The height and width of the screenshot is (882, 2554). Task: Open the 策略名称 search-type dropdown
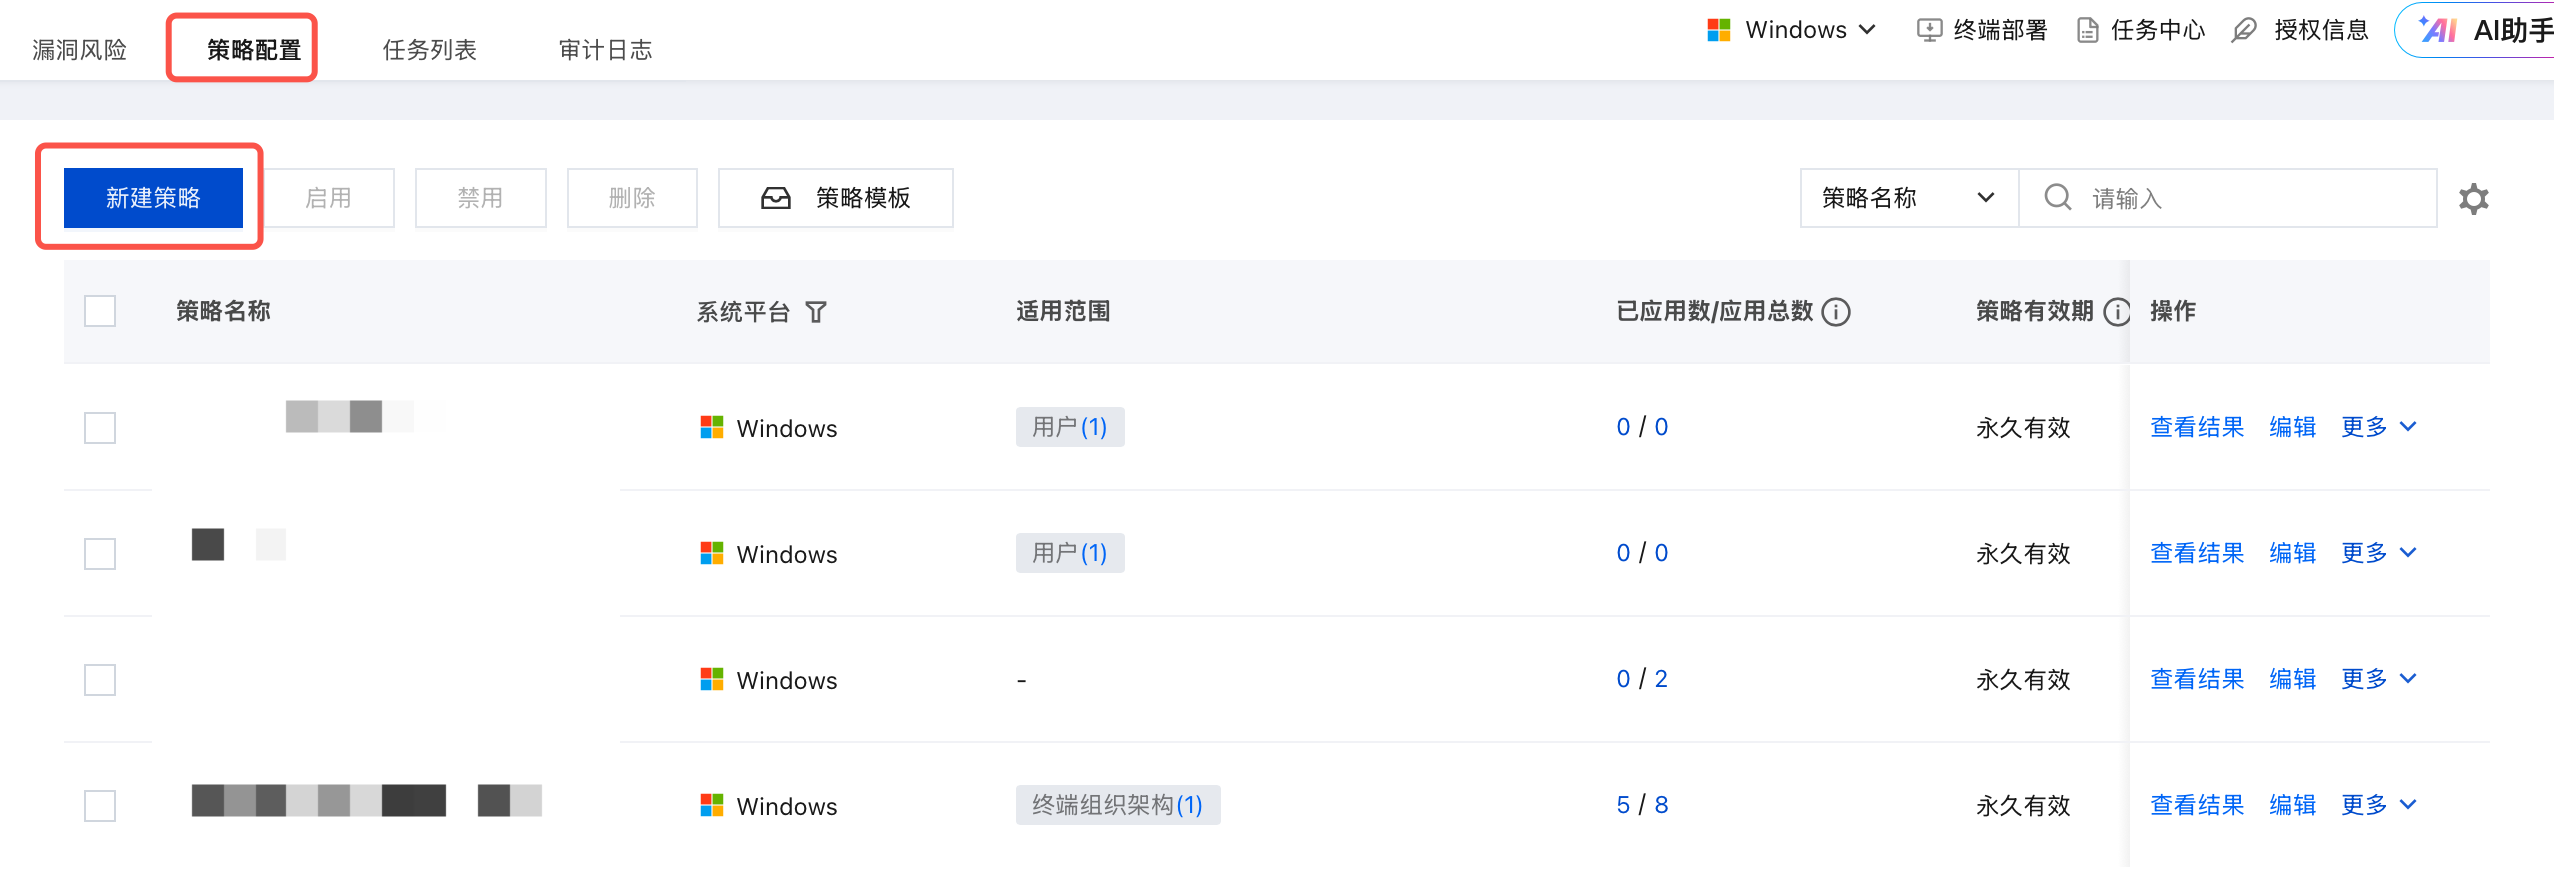coord(1908,198)
